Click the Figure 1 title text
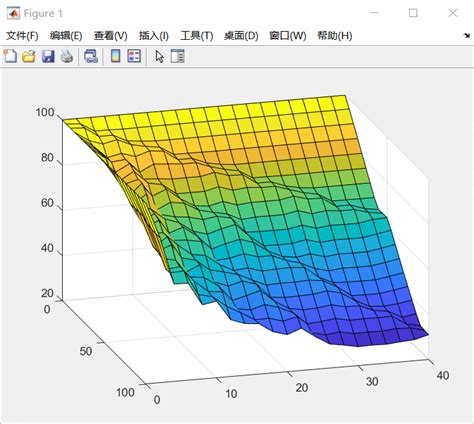The image size is (474, 424). [43, 13]
